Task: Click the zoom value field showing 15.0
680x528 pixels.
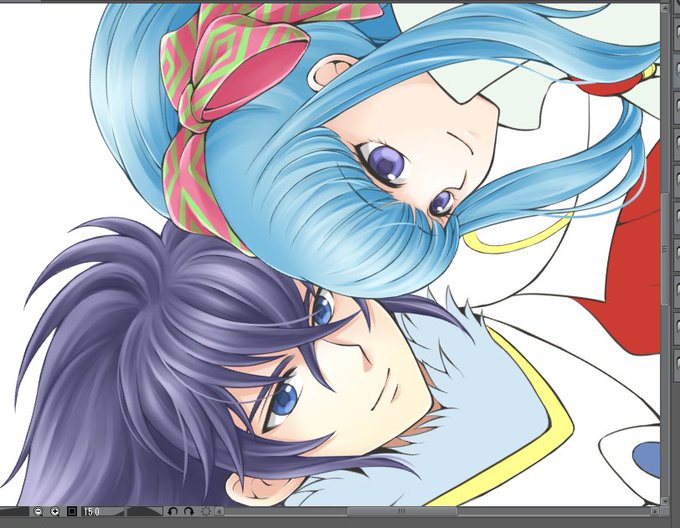Action: 102,512
